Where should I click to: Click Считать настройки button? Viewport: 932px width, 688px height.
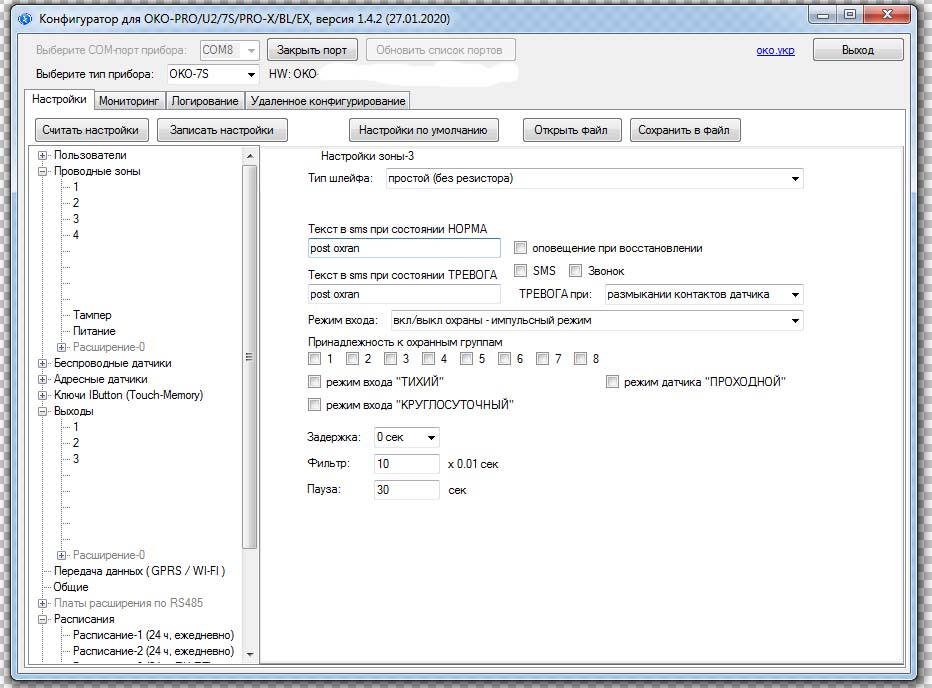(x=90, y=130)
